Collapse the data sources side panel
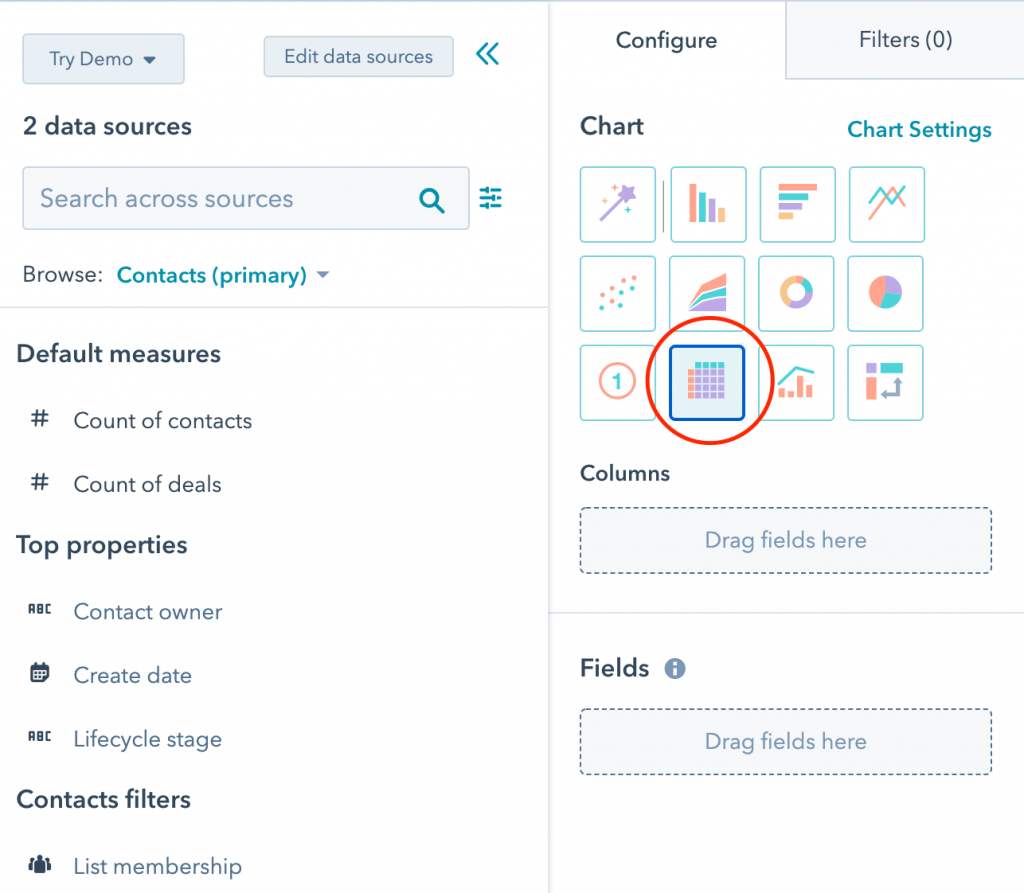This screenshot has height=893, width=1024. tap(487, 54)
